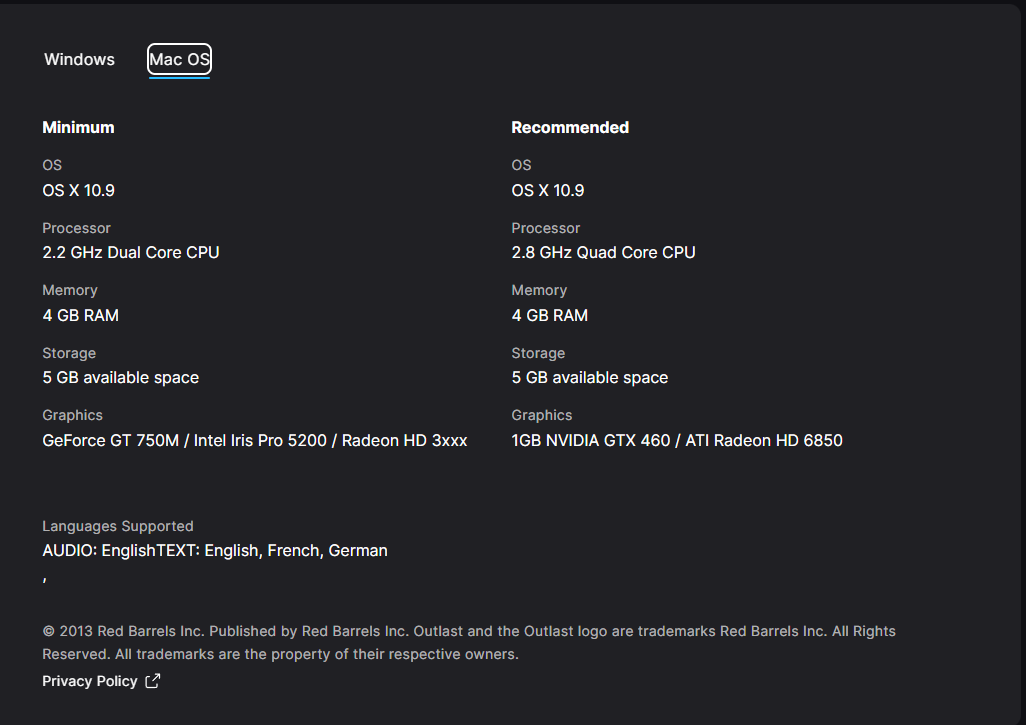Click the Languages Supported label

[118, 526]
